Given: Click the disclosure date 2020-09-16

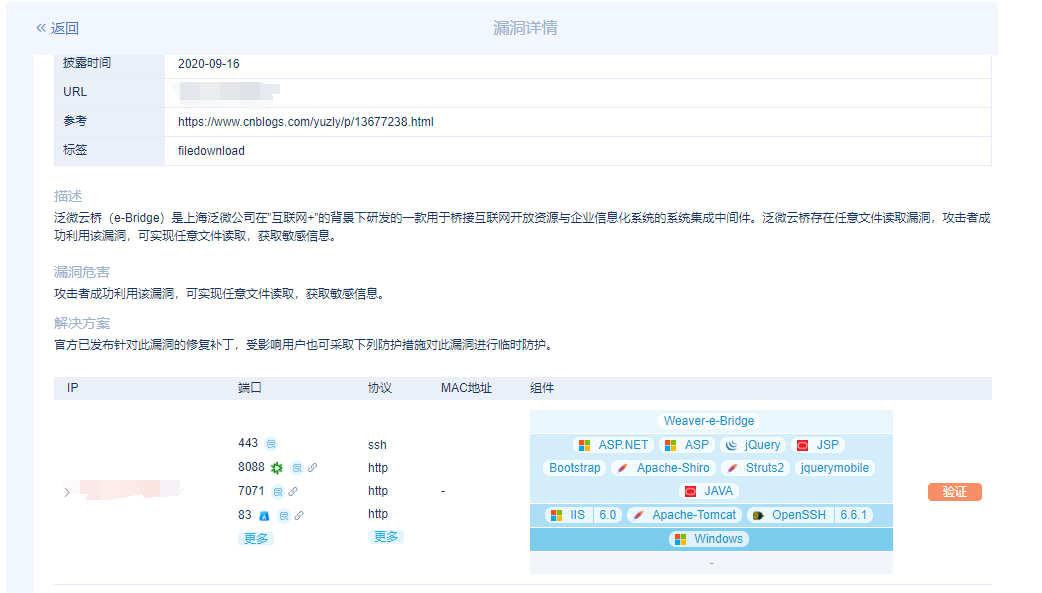Looking at the screenshot, I should click(x=209, y=64).
